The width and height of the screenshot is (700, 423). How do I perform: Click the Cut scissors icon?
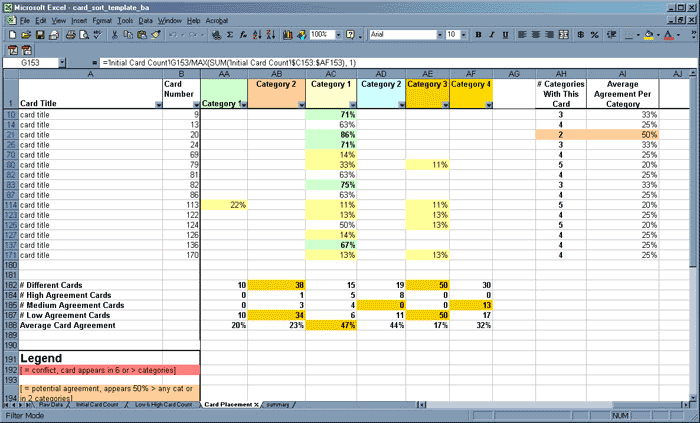[115, 35]
